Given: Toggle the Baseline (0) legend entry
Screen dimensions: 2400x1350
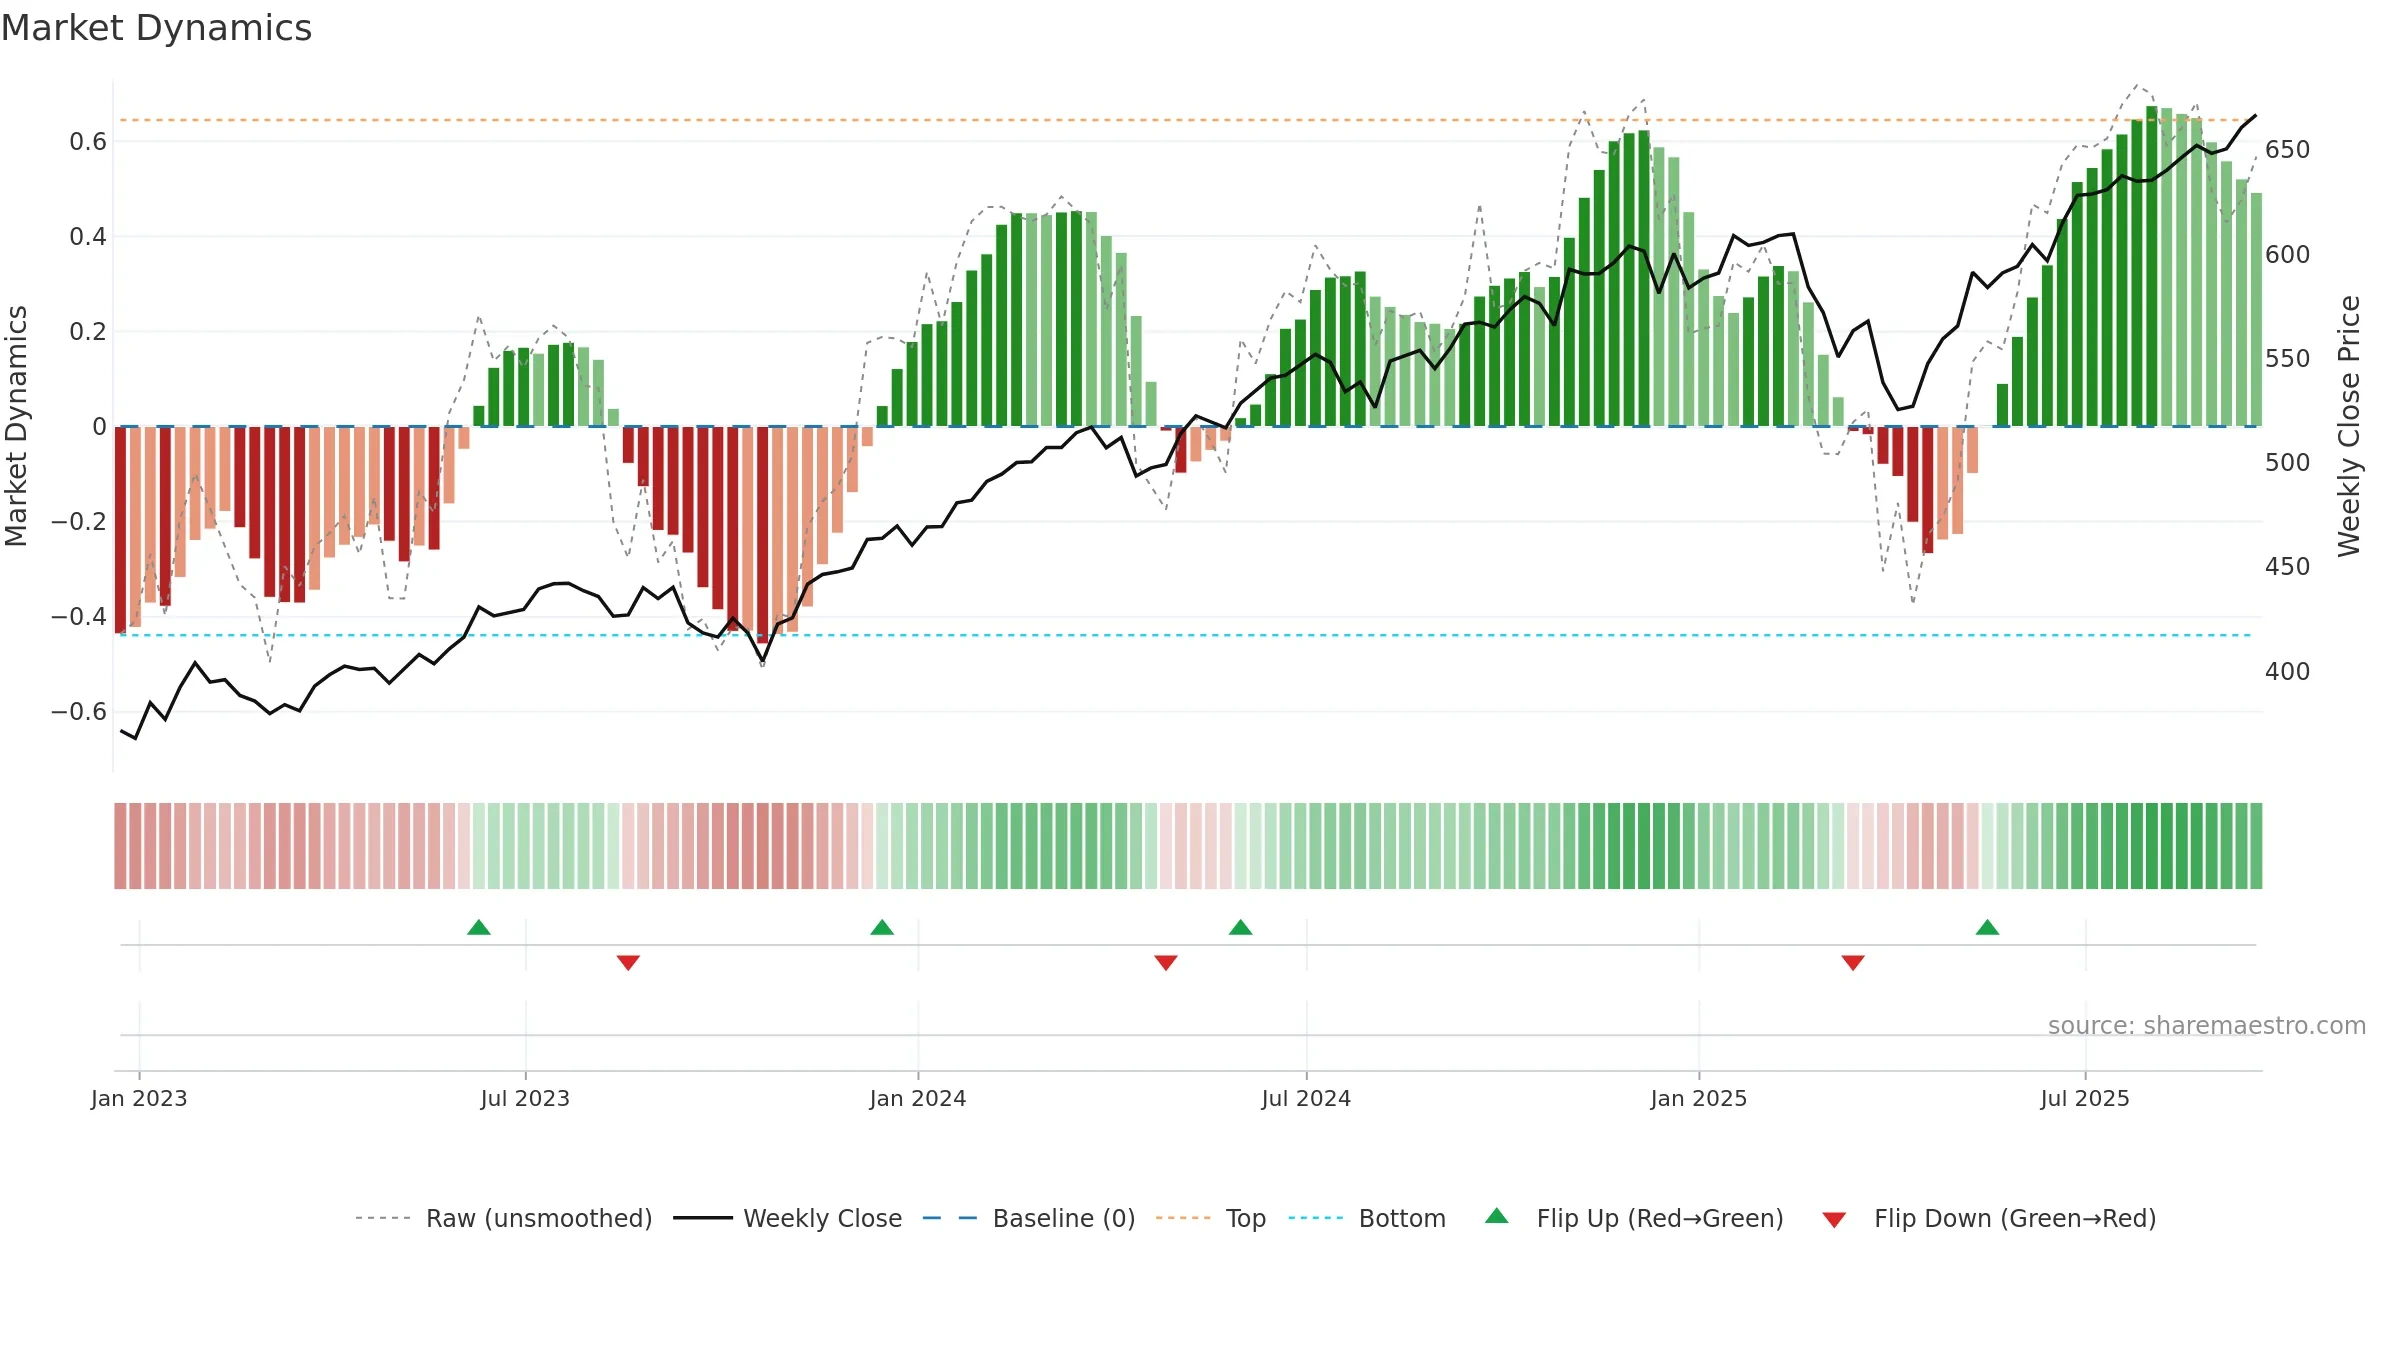Looking at the screenshot, I should point(1029,1218).
